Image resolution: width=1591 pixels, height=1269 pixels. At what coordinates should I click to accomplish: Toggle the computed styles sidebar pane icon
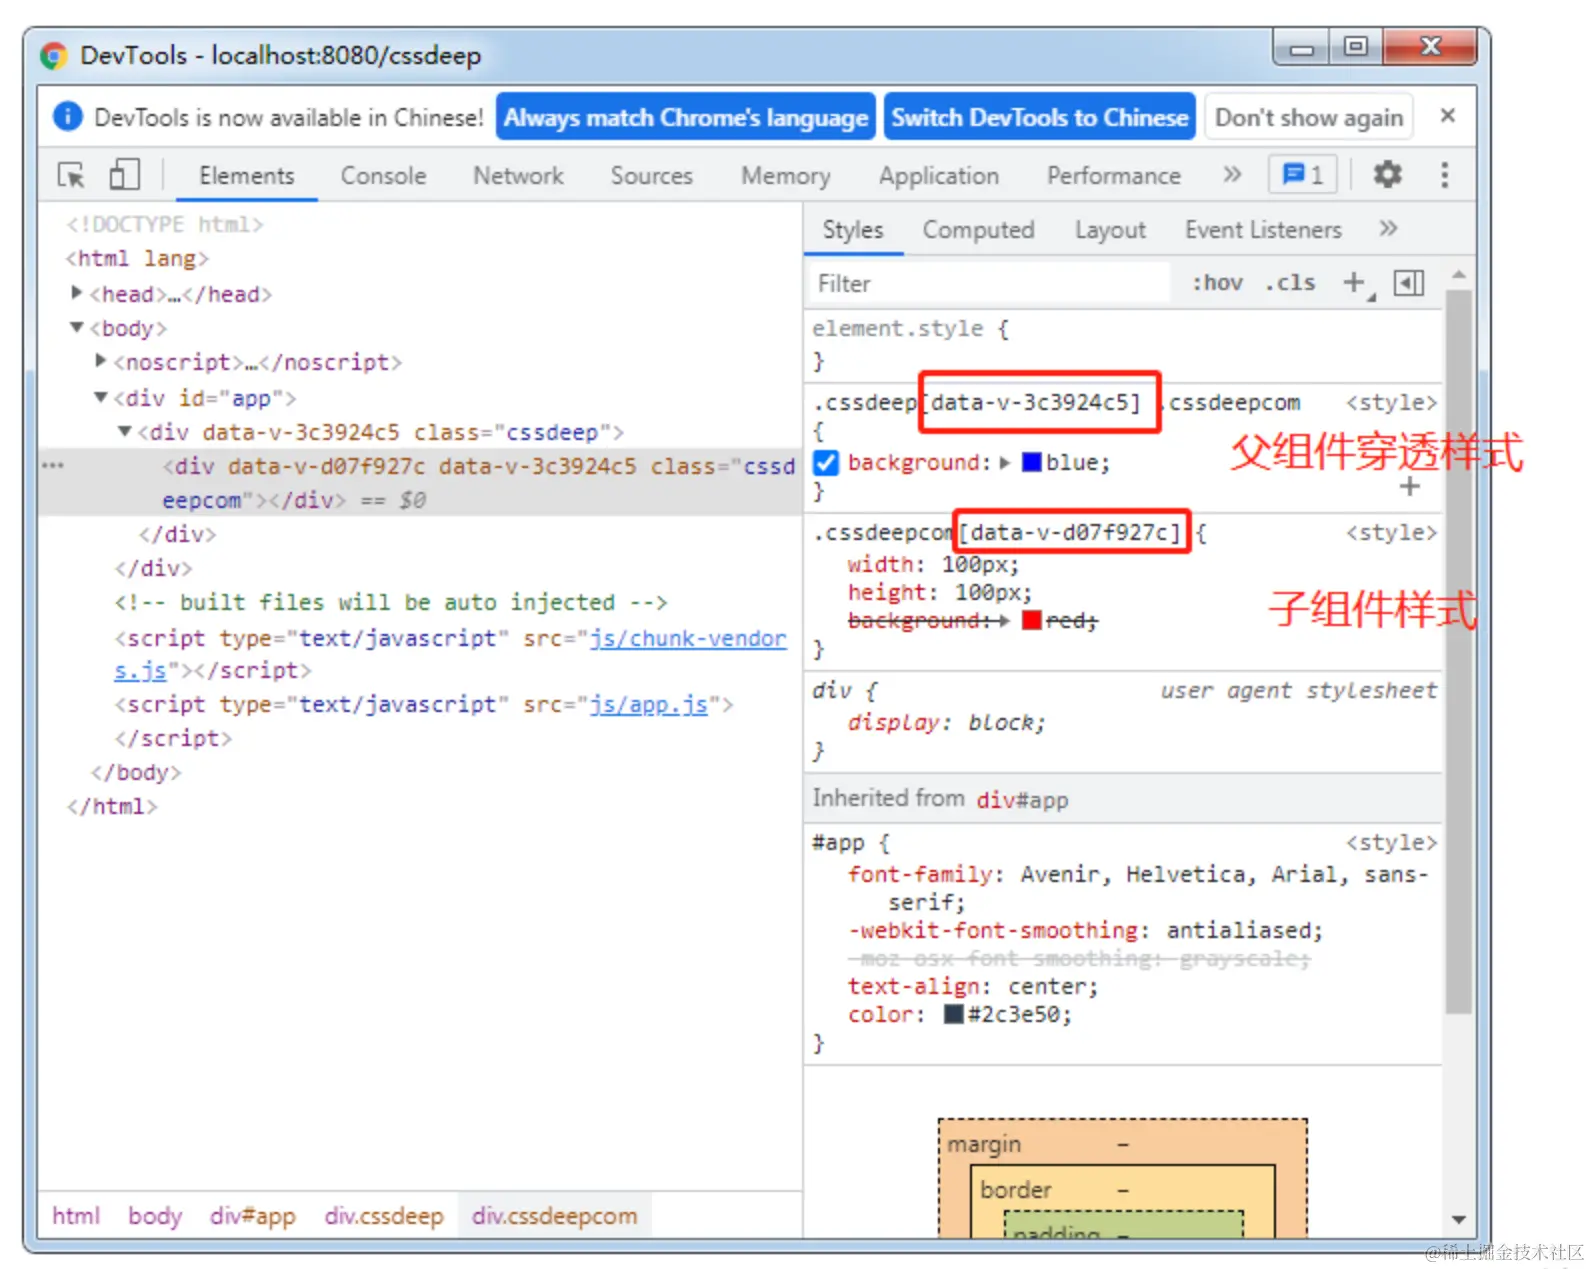pyautogui.click(x=1409, y=284)
